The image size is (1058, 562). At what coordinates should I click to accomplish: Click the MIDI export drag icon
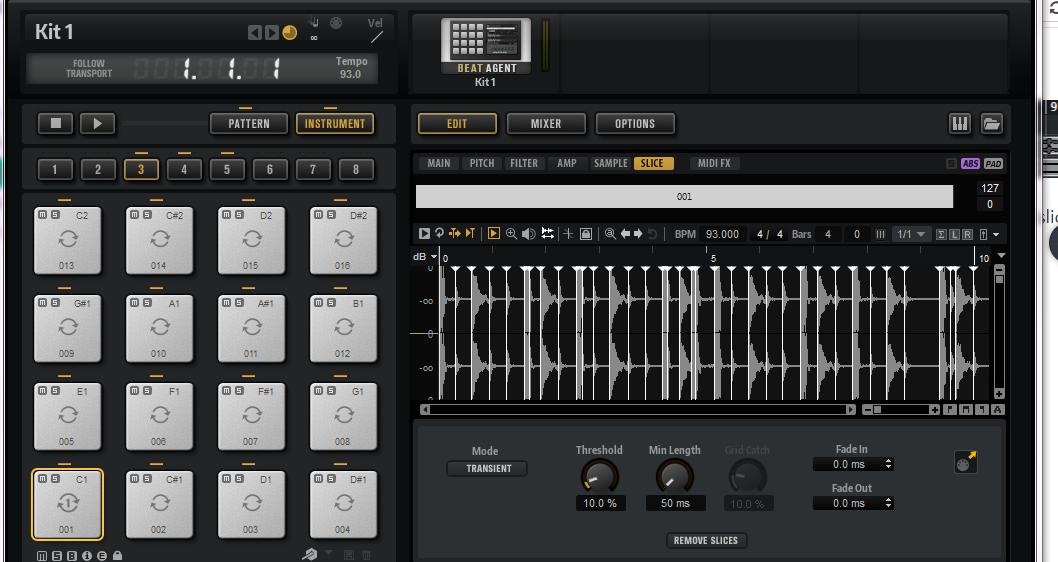[x=966, y=462]
